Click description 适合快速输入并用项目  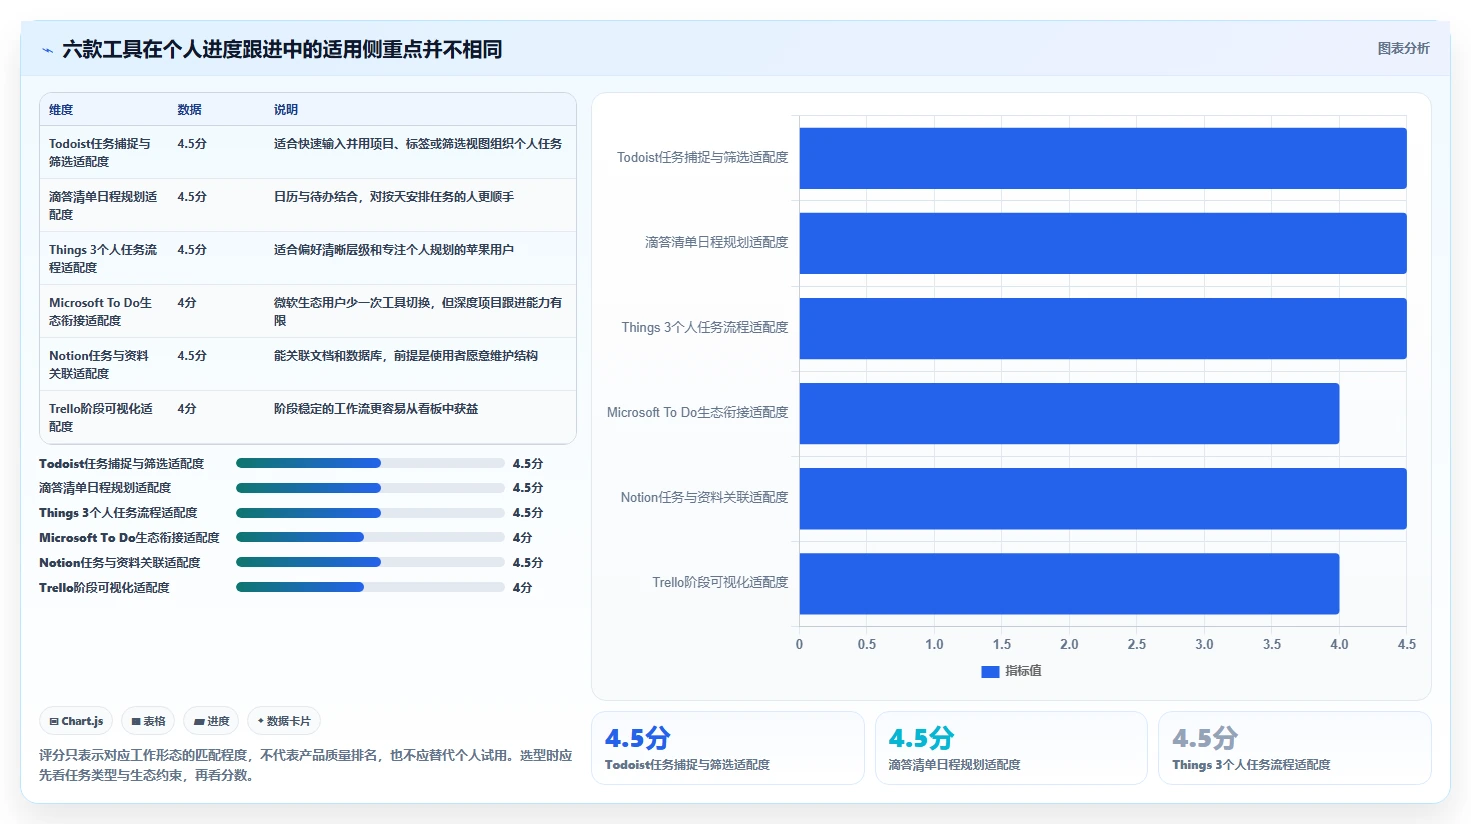point(418,144)
